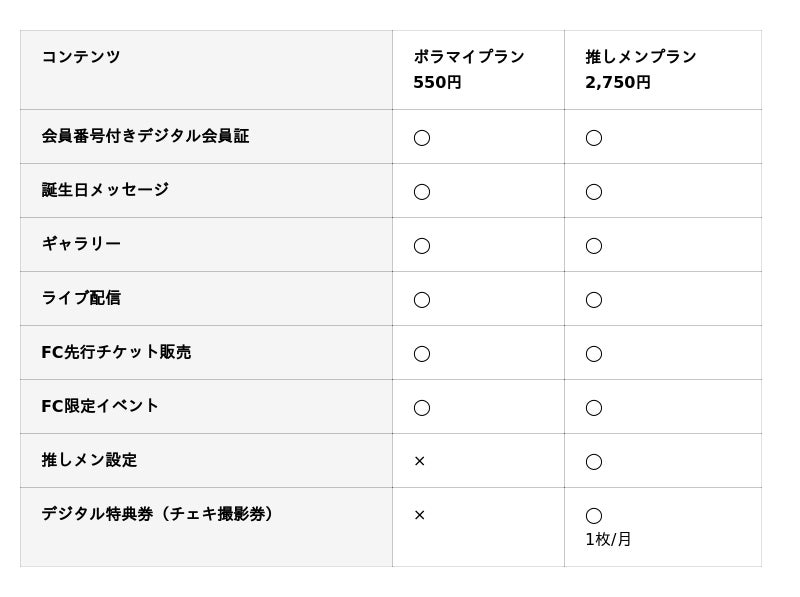Click the 誕生日メッセージ circle under 推しメンプラン

pyautogui.click(x=594, y=191)
